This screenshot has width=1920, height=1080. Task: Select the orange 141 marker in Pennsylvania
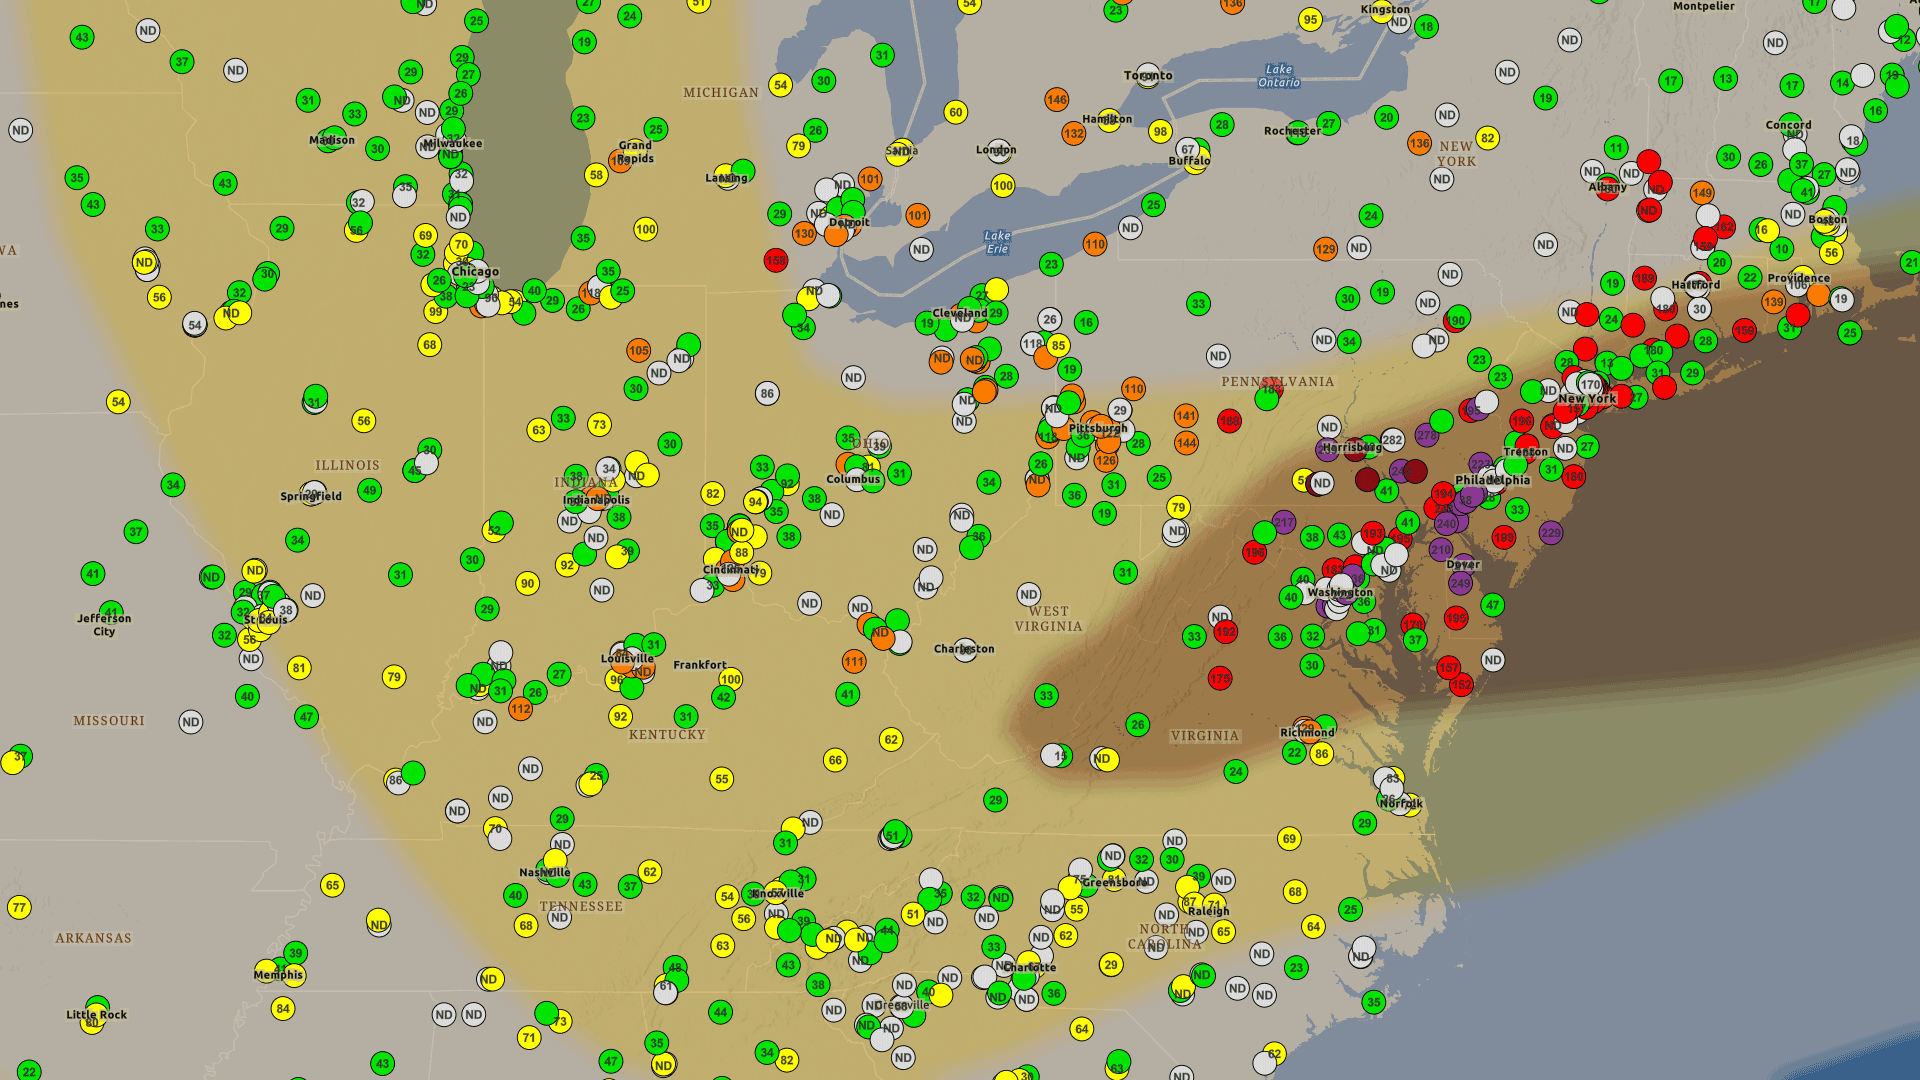(1186, 416)
